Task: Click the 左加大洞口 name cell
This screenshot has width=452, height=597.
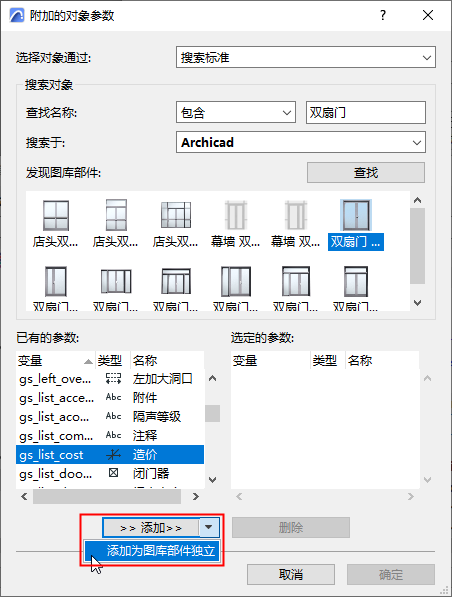Action: (x=162, y=378)
